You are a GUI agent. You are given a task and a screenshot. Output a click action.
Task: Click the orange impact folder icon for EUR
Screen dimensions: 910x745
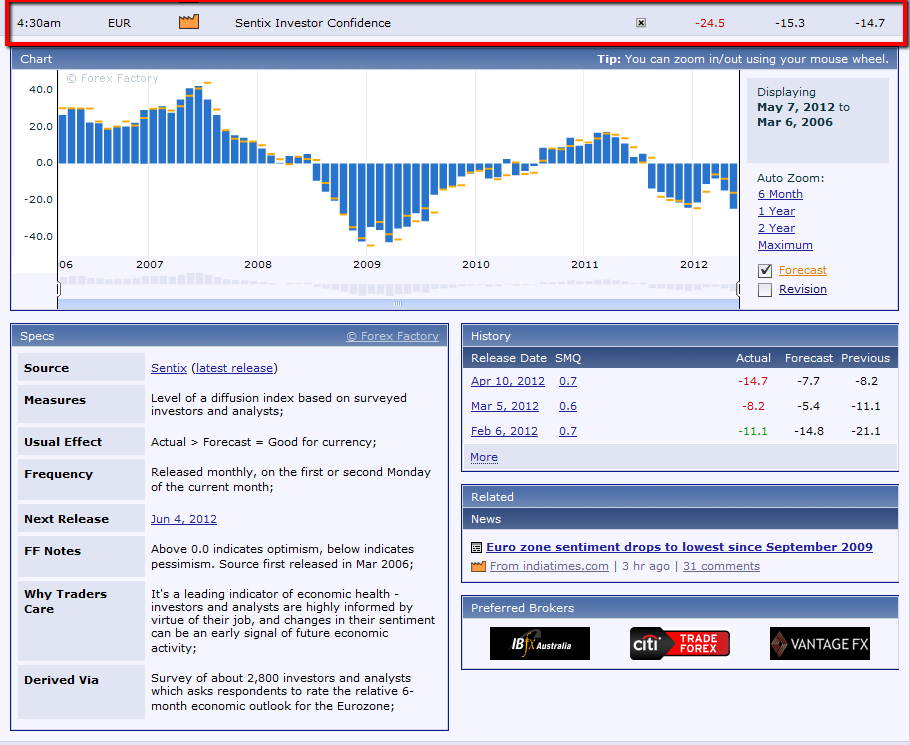[x=189, y=22]
